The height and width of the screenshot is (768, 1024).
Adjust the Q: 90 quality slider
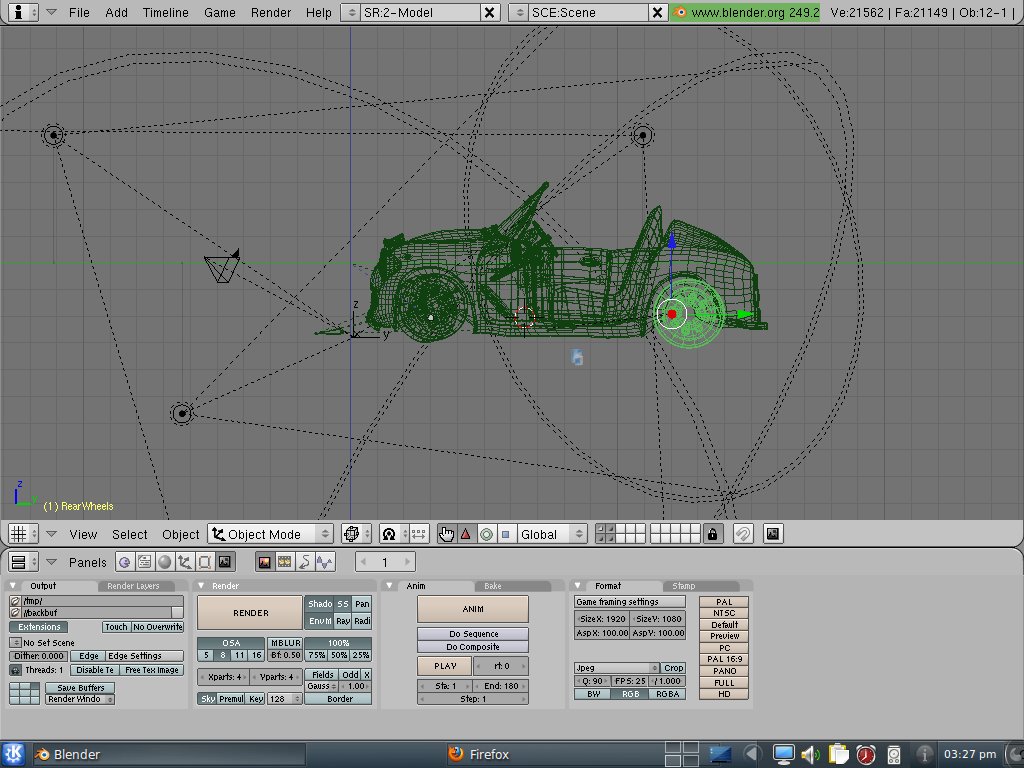(592, 681)
